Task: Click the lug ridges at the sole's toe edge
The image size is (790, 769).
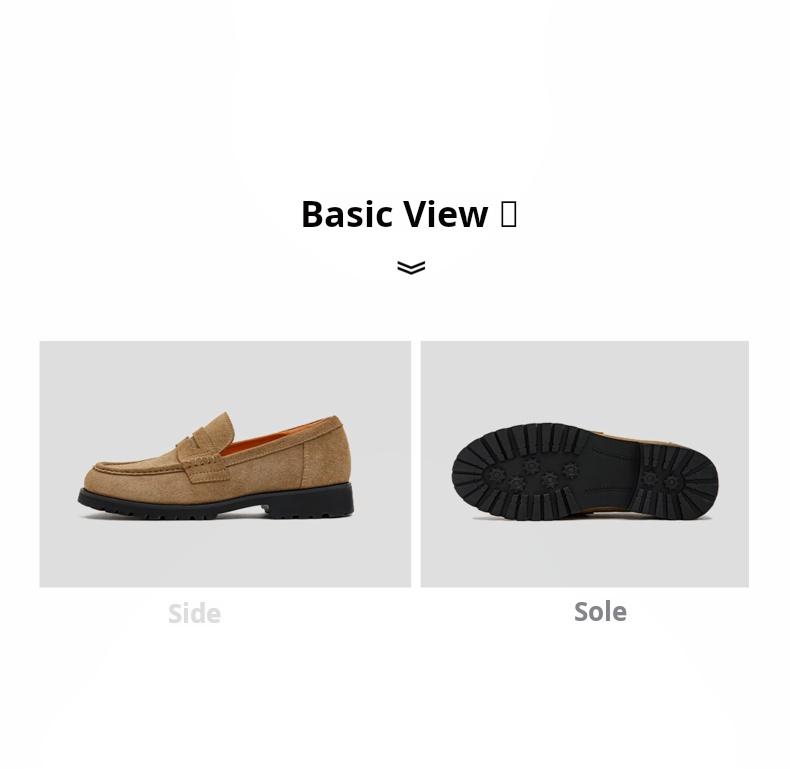Action: pyautogui.click(x=471, y=474)
